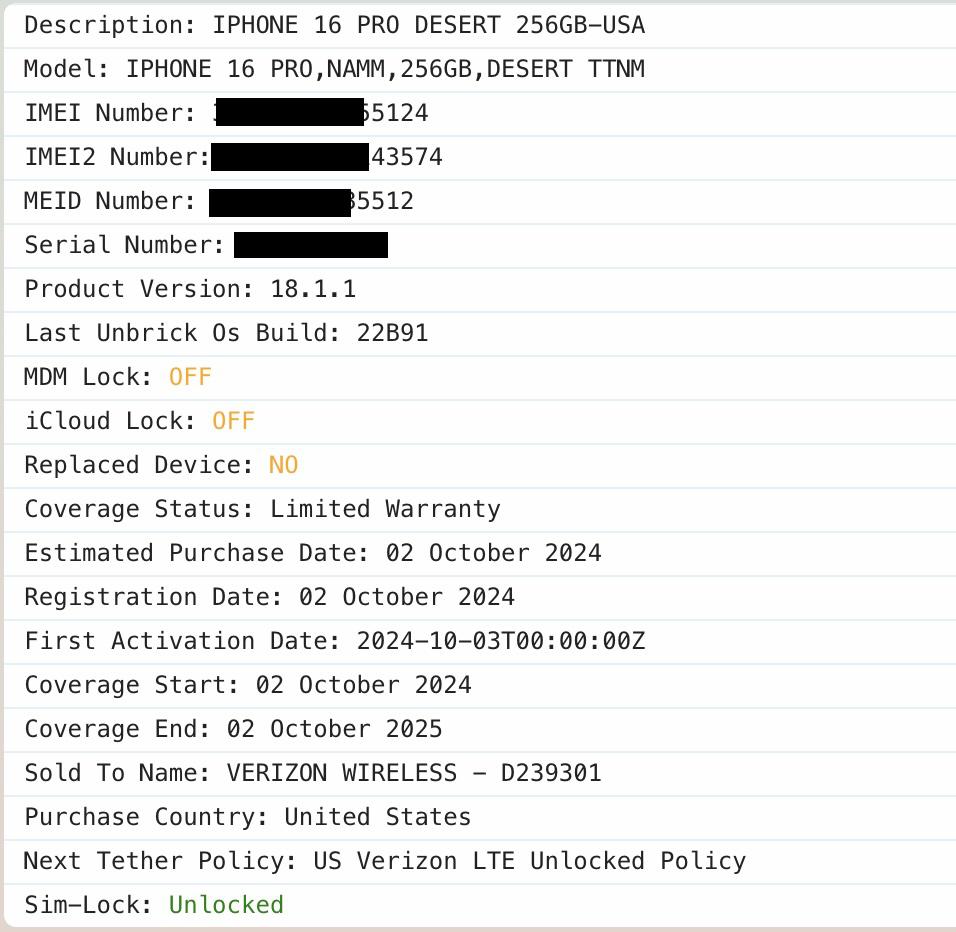Click the iCloud Lock OFF status
Image resolution: width=956 pixels, height=932 pixels.
click(233, 421)
